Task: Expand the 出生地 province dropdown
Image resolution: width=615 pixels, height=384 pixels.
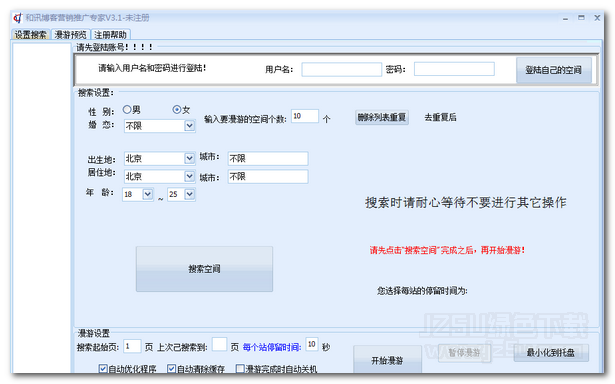Action: coord(189,158)
